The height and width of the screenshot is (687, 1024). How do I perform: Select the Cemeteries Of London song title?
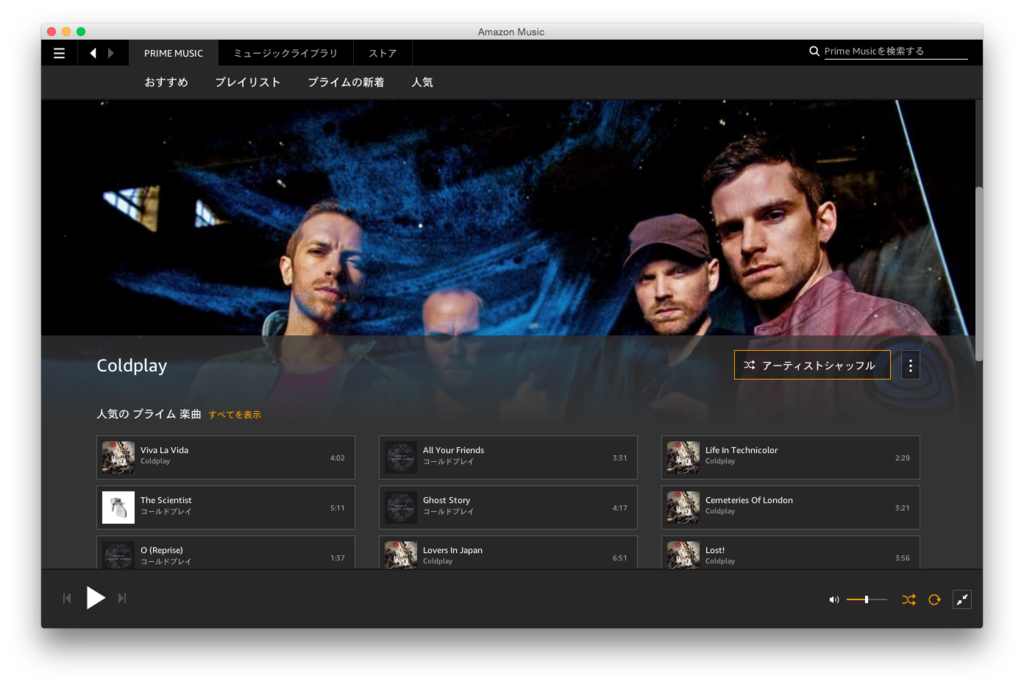(749, 500)
